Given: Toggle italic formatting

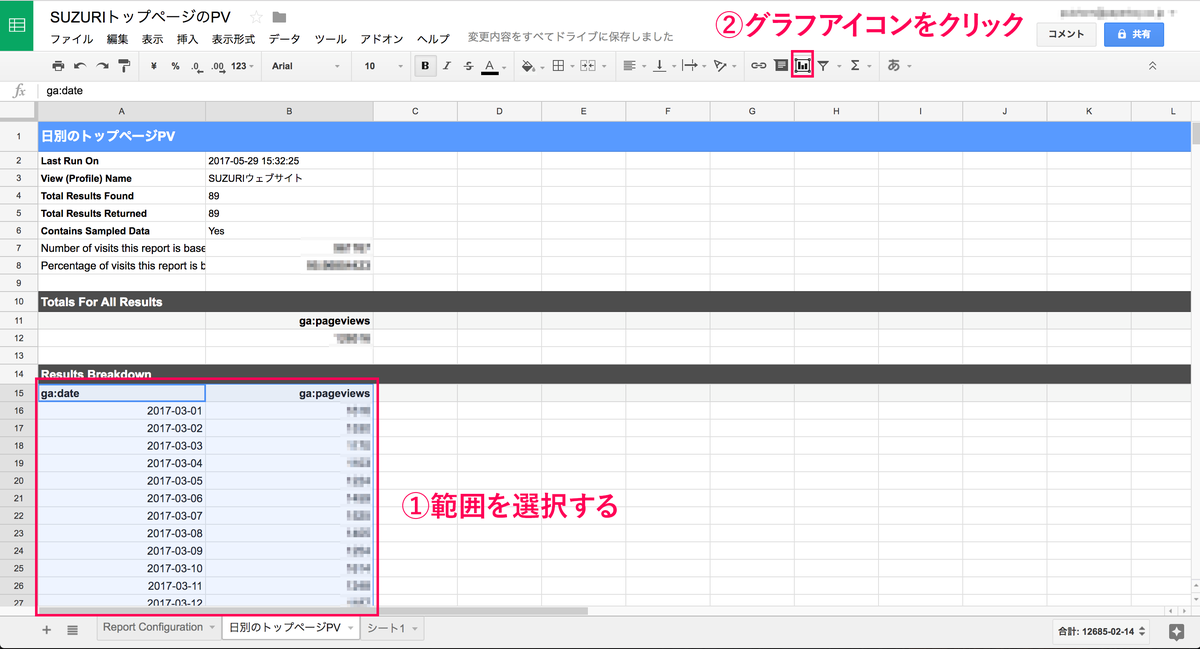Looking at the screenshot, I should coord(447,66).
